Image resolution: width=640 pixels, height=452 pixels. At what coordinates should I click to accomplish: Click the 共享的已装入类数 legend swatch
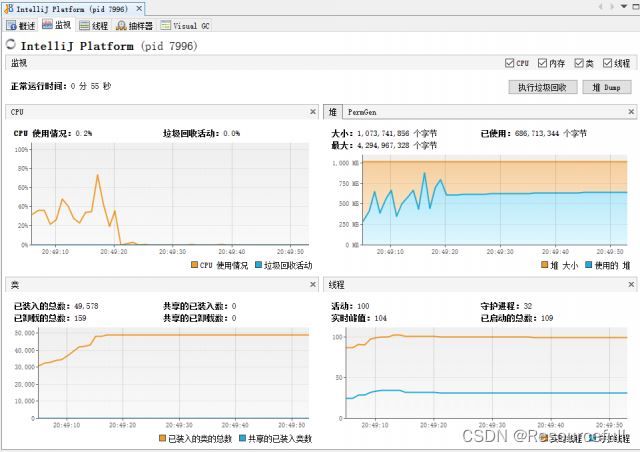[242, 438]
